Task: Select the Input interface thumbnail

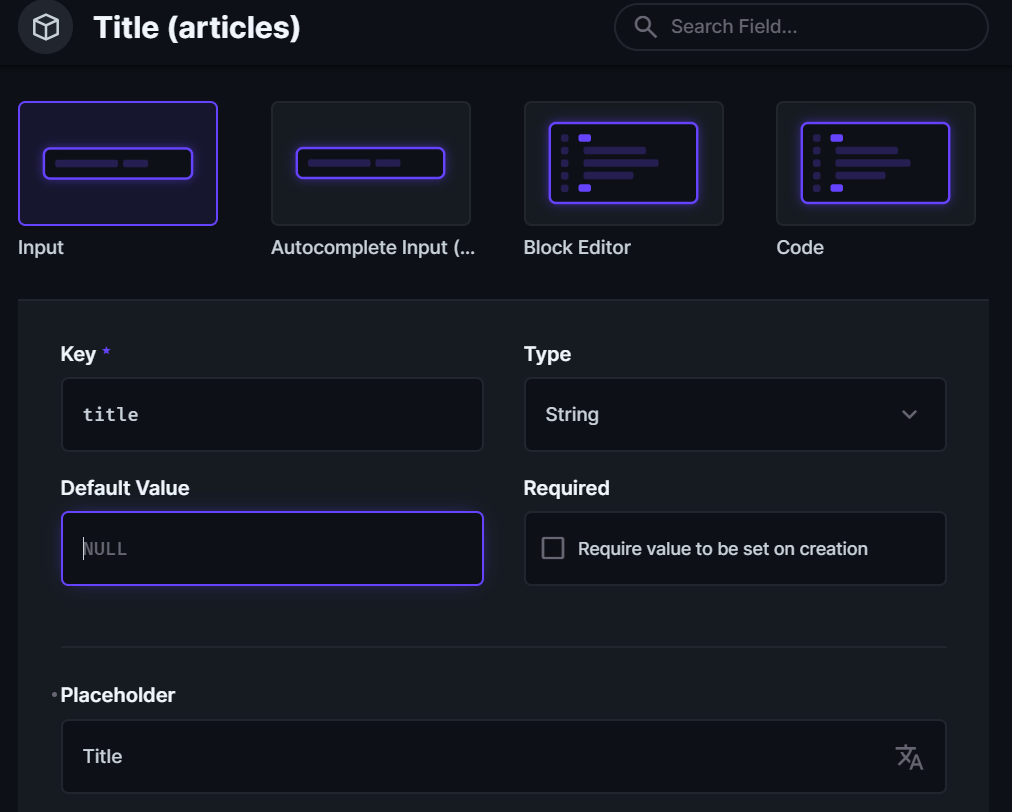Action: (118, 163)
